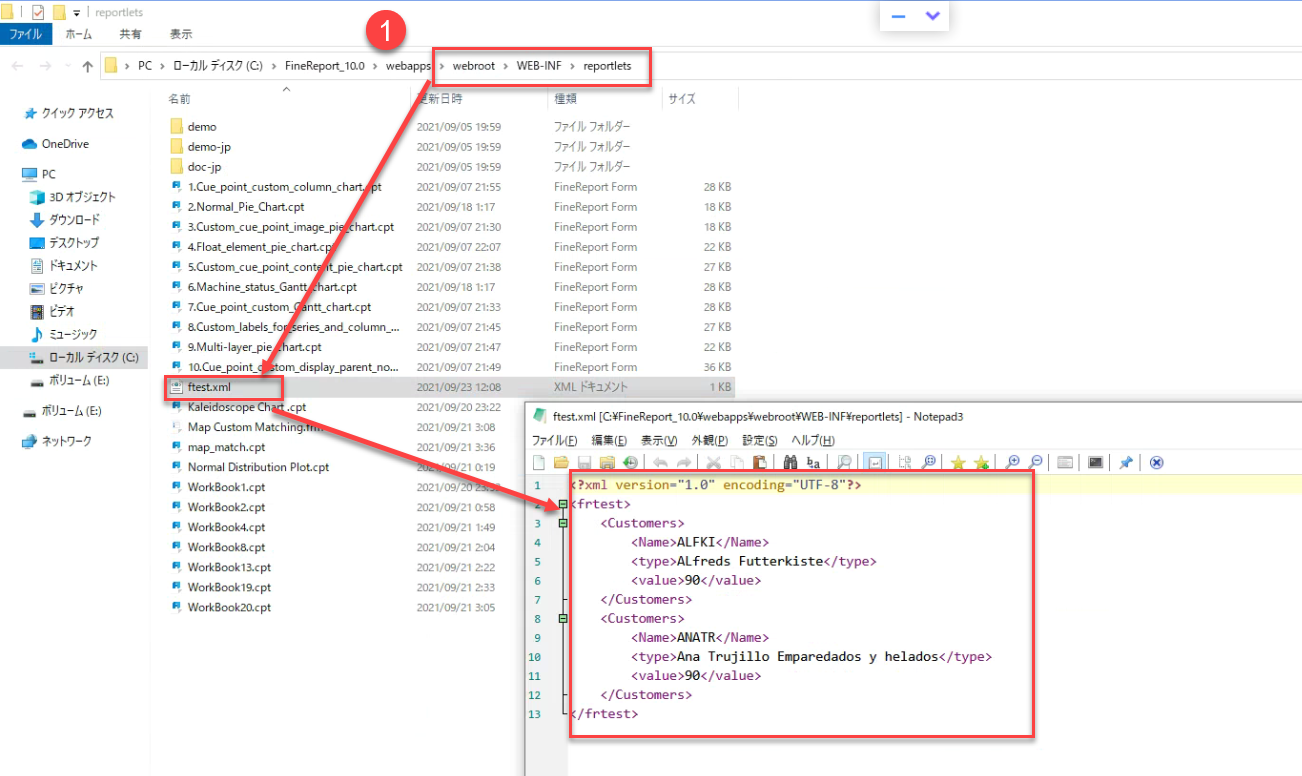Image resolution: width=1302 pixels, height=776 pixels.
Task: Switch to the 共有 ribbon tab
Action: click(x=129, y=33)
